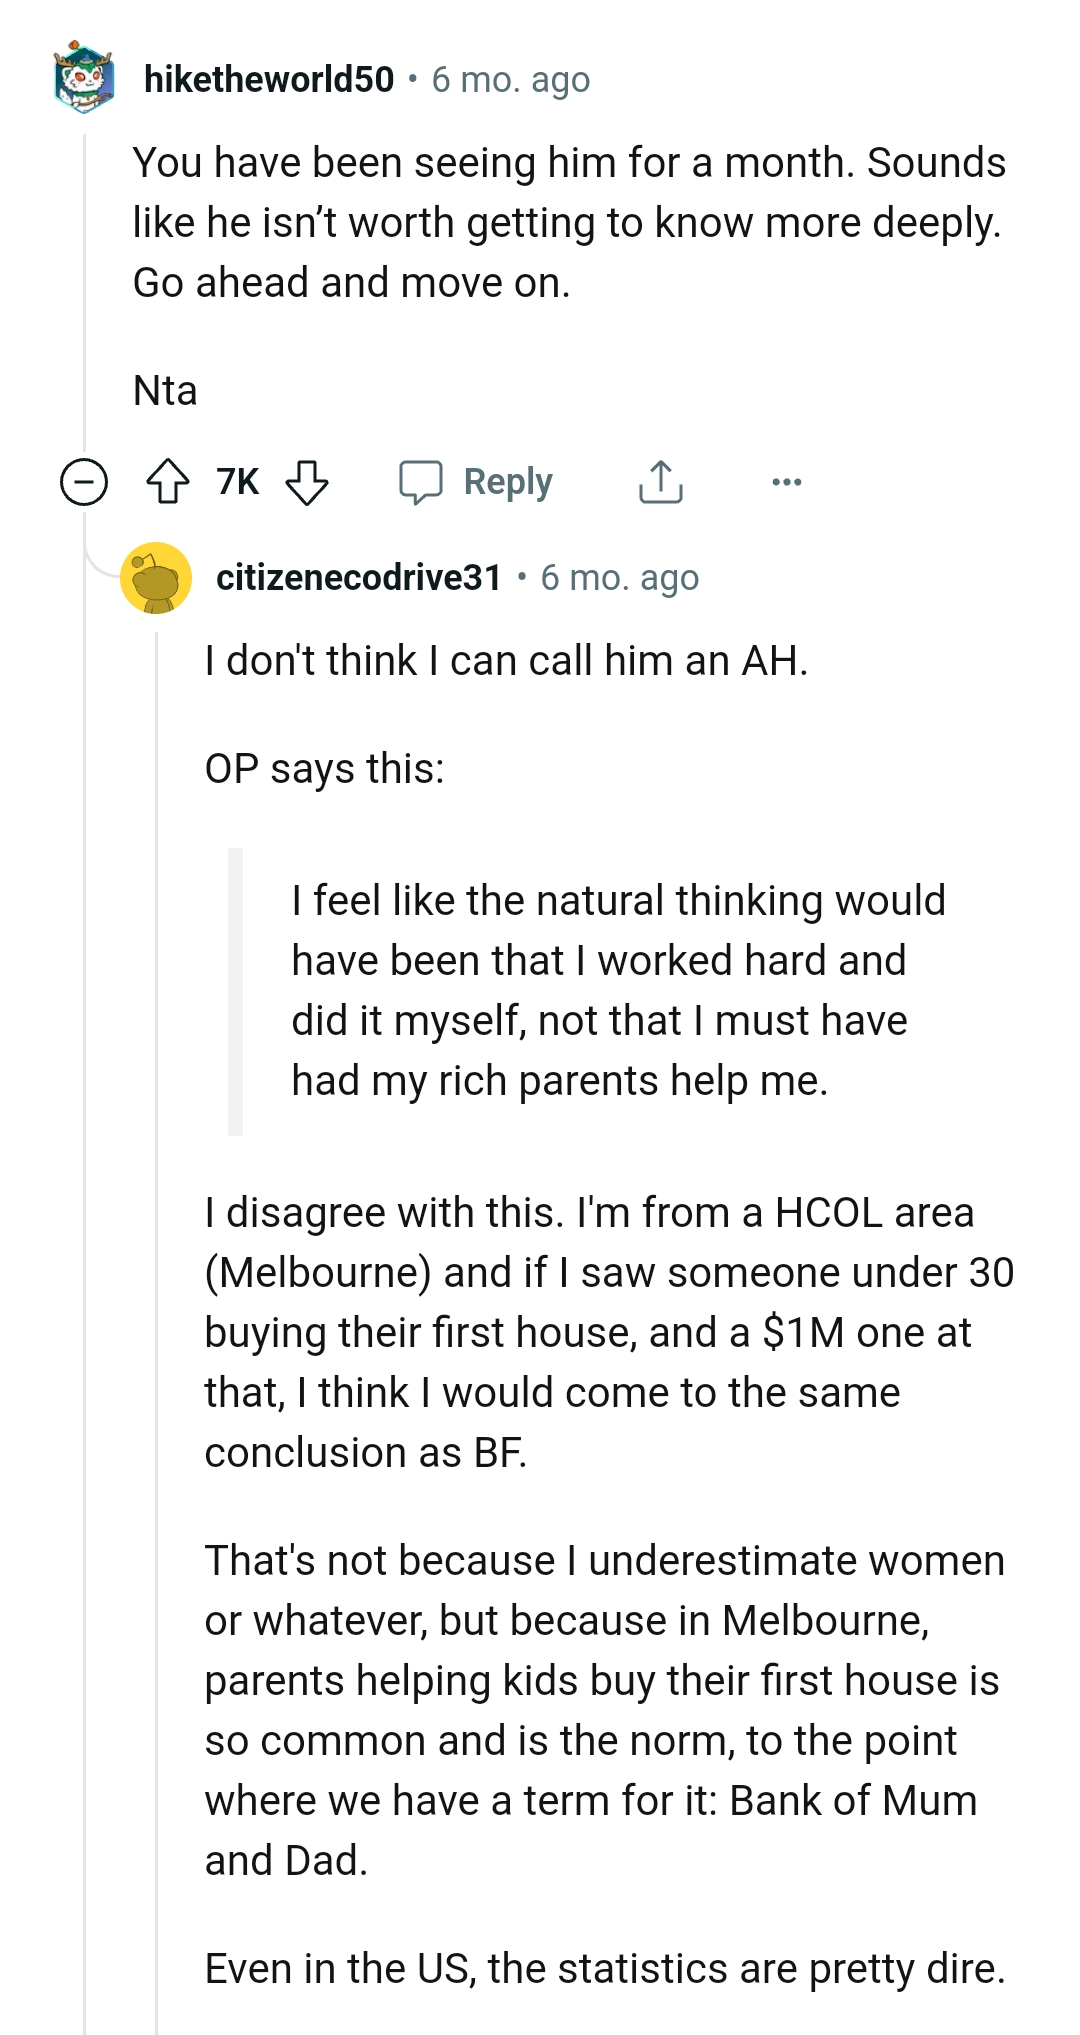Click the share upload-arrow icon
Image resolution: width=1080 pixels, height=2035 pixels.
point(660,481)
